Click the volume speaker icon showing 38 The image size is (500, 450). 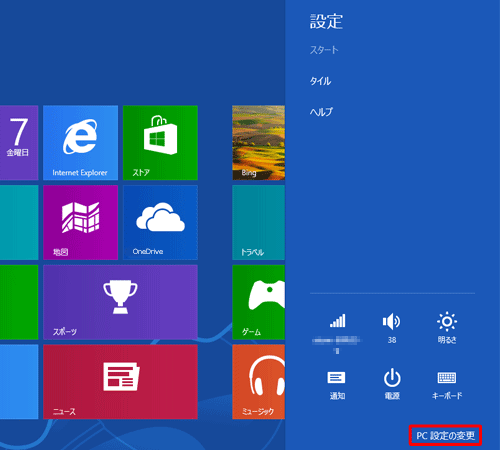[392, 322]
